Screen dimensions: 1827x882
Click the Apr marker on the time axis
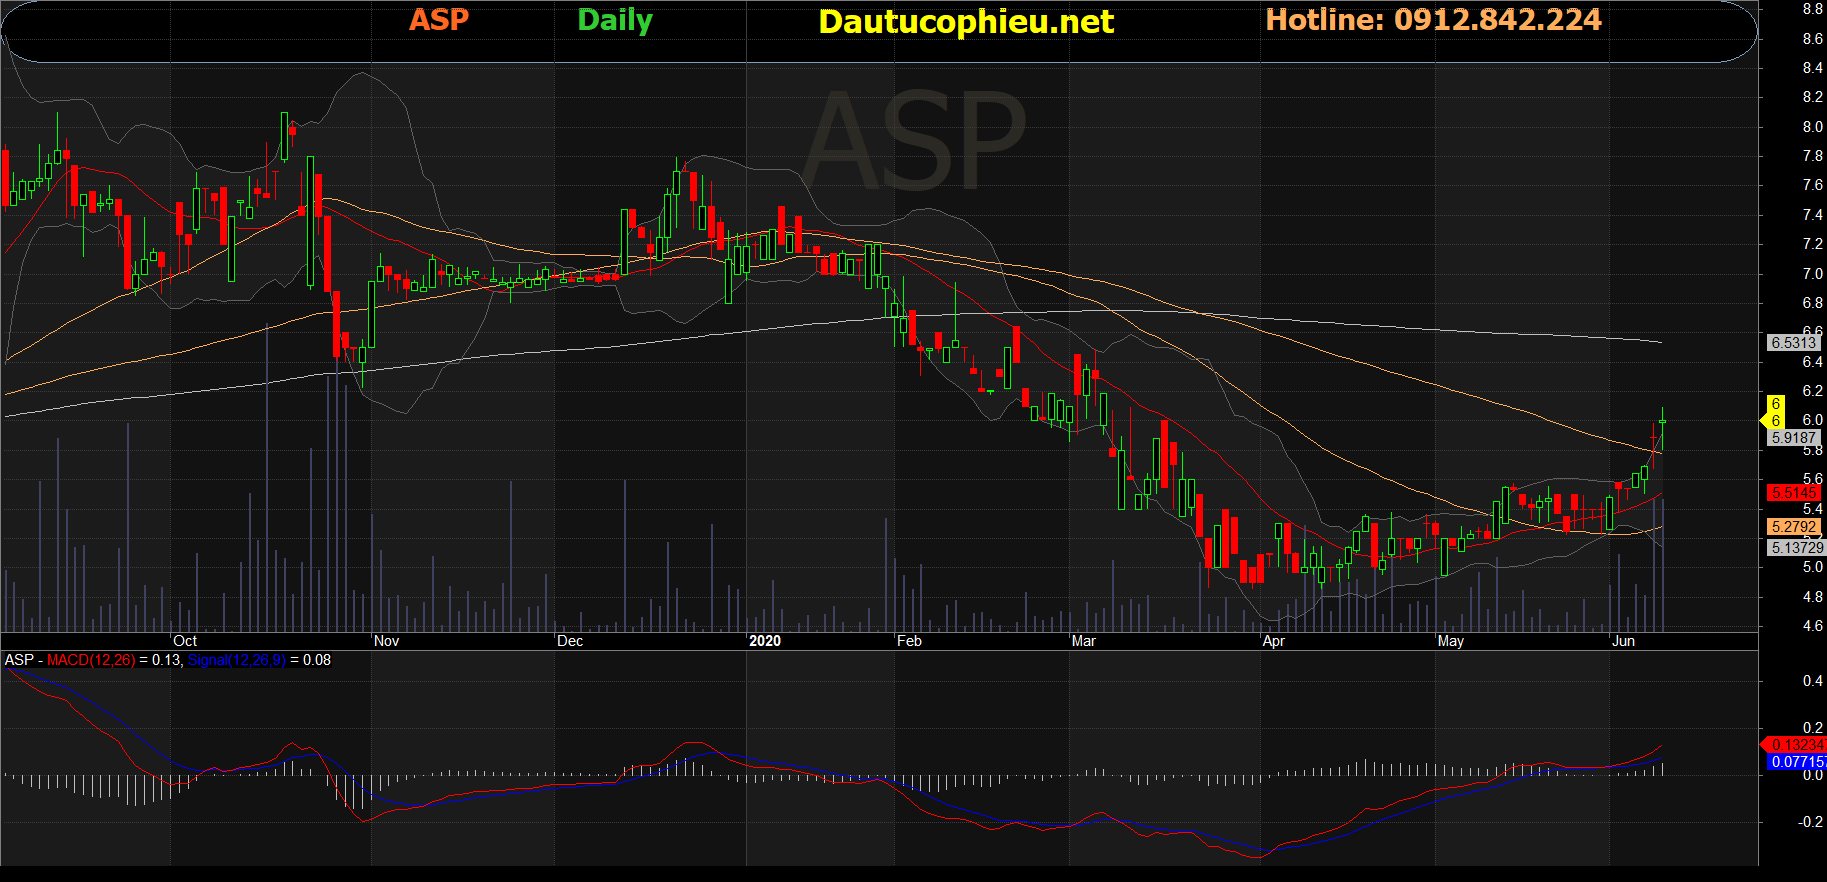[1273, 641]
